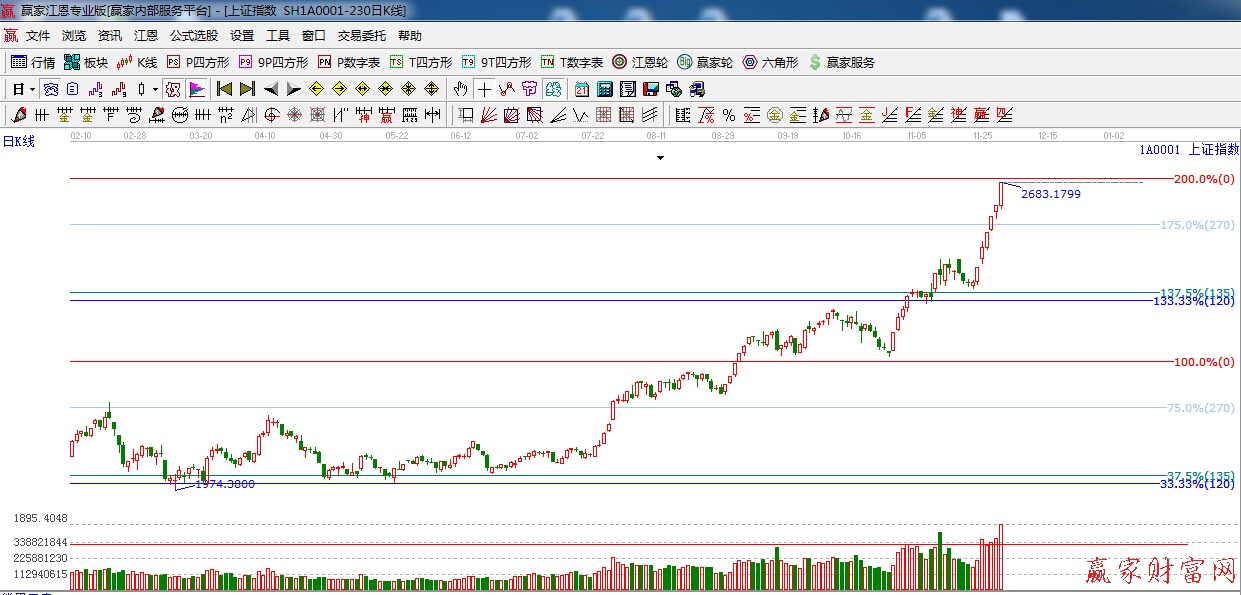1241x595 pixels.
Task: Click the 赢家服务 service button
Action: point(841,62)
